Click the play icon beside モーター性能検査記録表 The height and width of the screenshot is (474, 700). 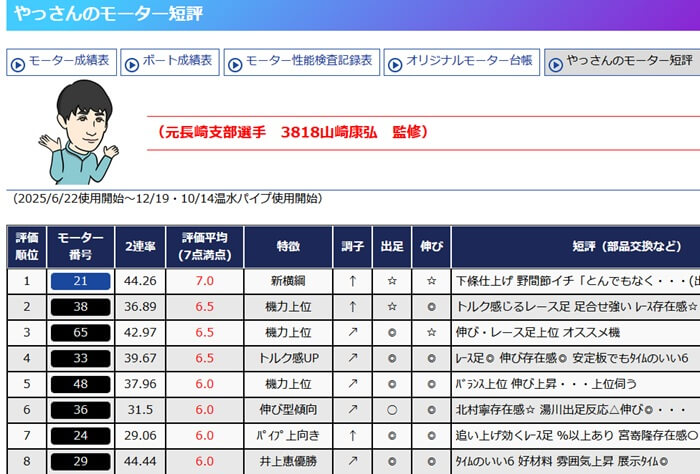point(236,62)
